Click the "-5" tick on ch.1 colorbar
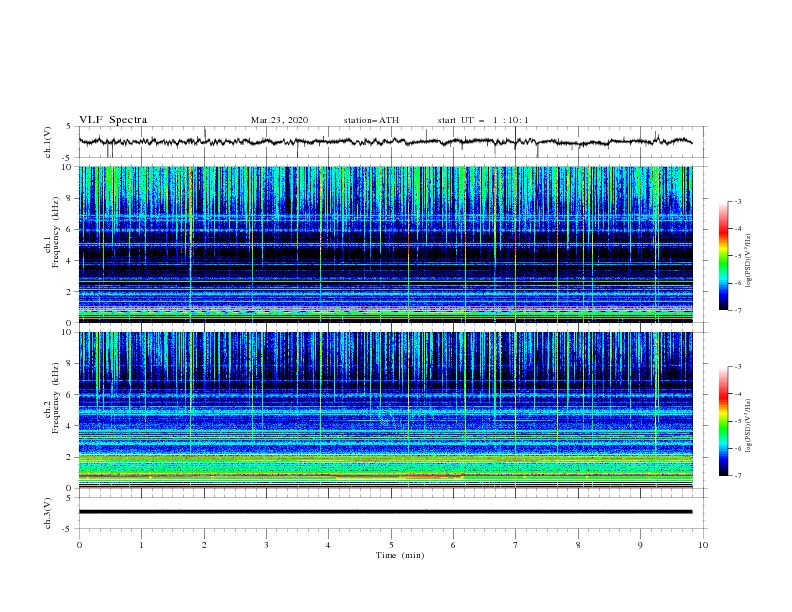The width and height of the screenshot is (792, 612). pos(737,256)
